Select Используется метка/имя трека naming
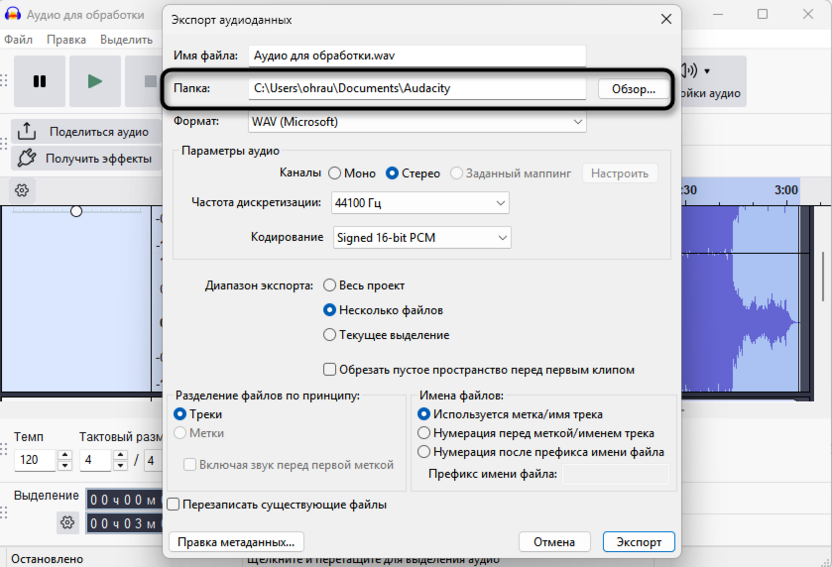 [x=423, y=414]
